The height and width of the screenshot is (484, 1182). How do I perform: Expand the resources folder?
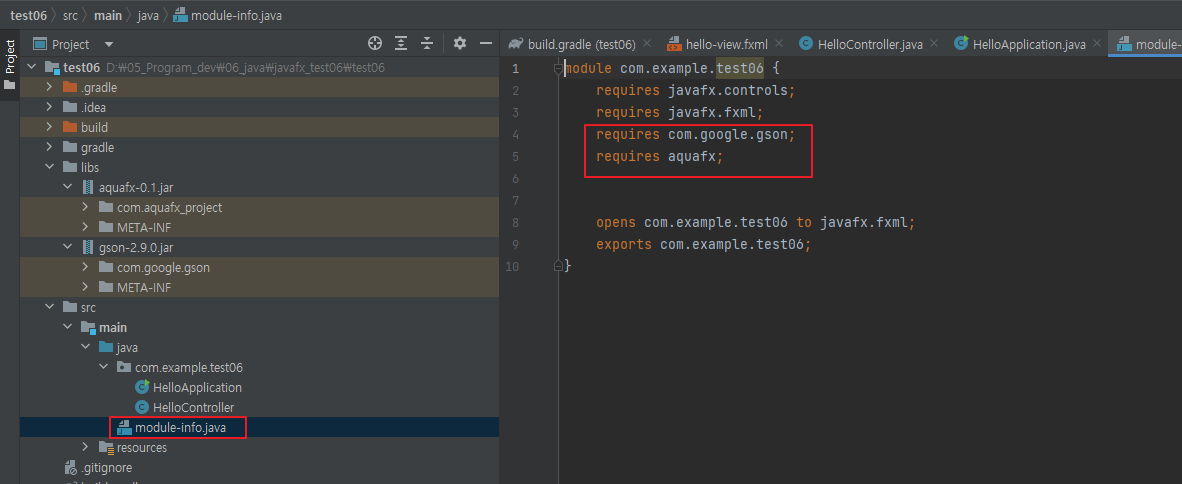[85, 447]
